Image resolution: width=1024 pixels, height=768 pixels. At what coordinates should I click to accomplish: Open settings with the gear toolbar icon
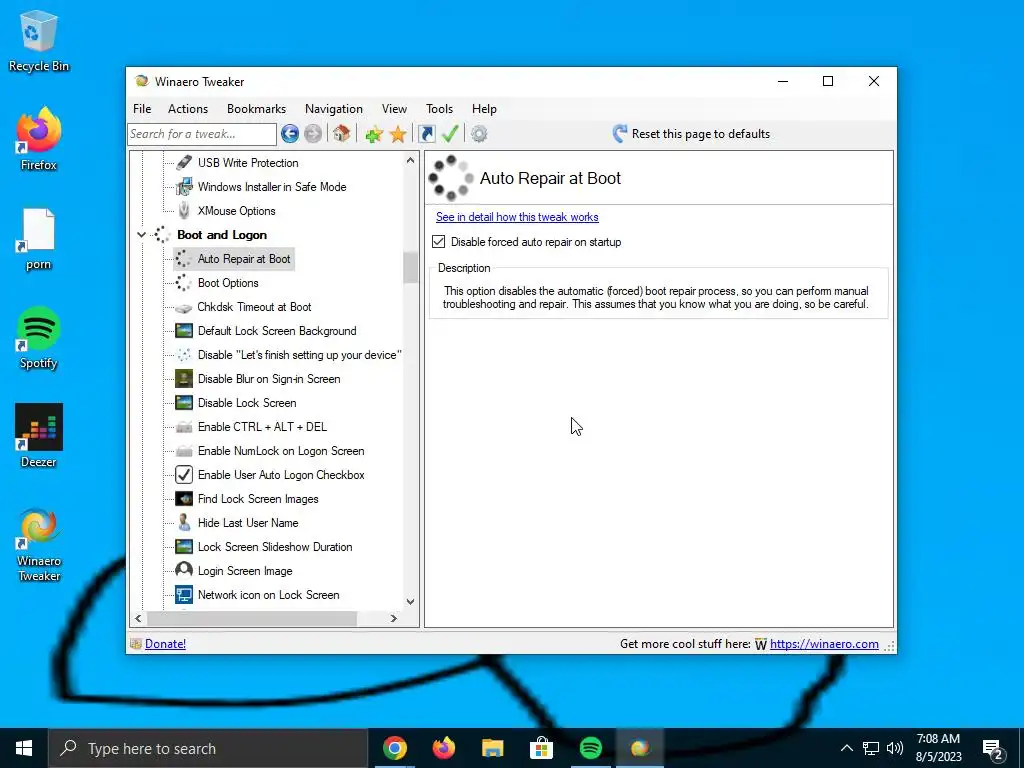pos(479,134)
